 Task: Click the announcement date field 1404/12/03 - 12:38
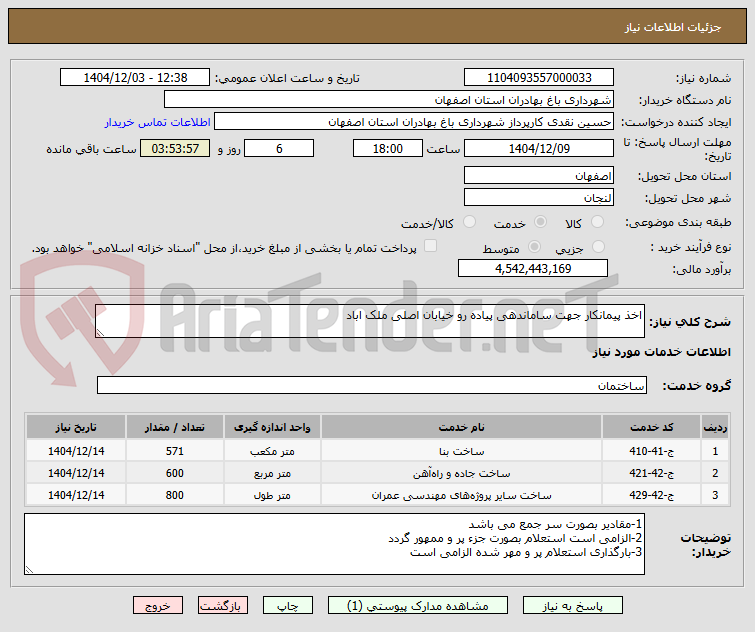tap(135, 77)
